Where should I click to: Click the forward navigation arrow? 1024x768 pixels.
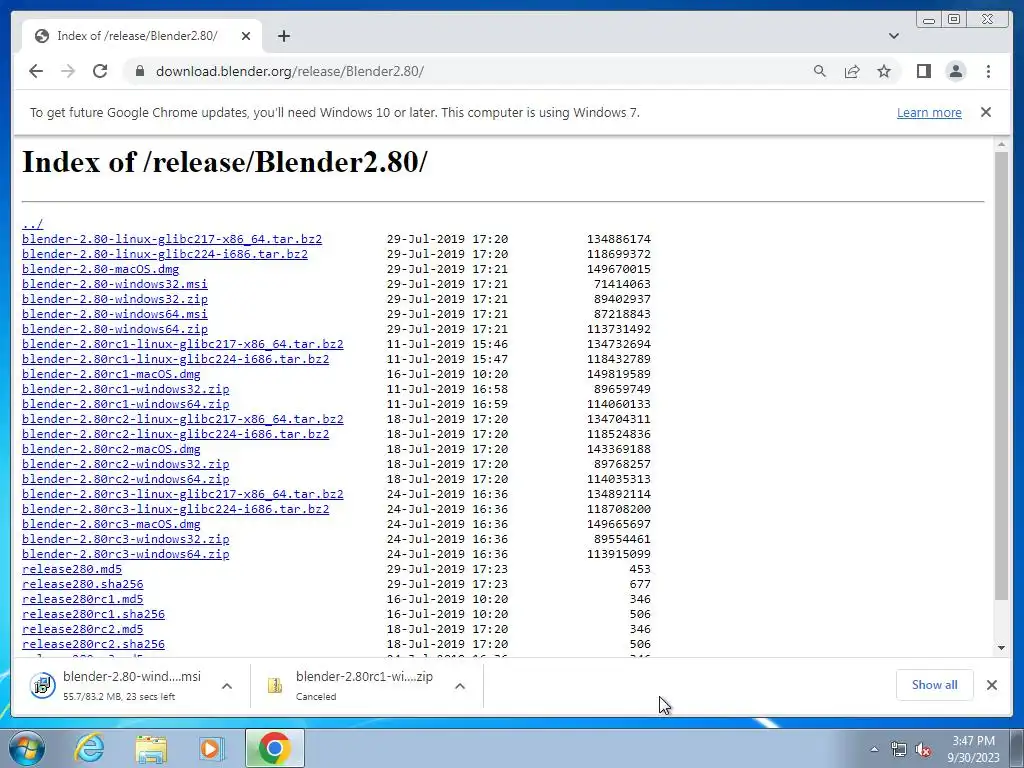tap(68, 71)
